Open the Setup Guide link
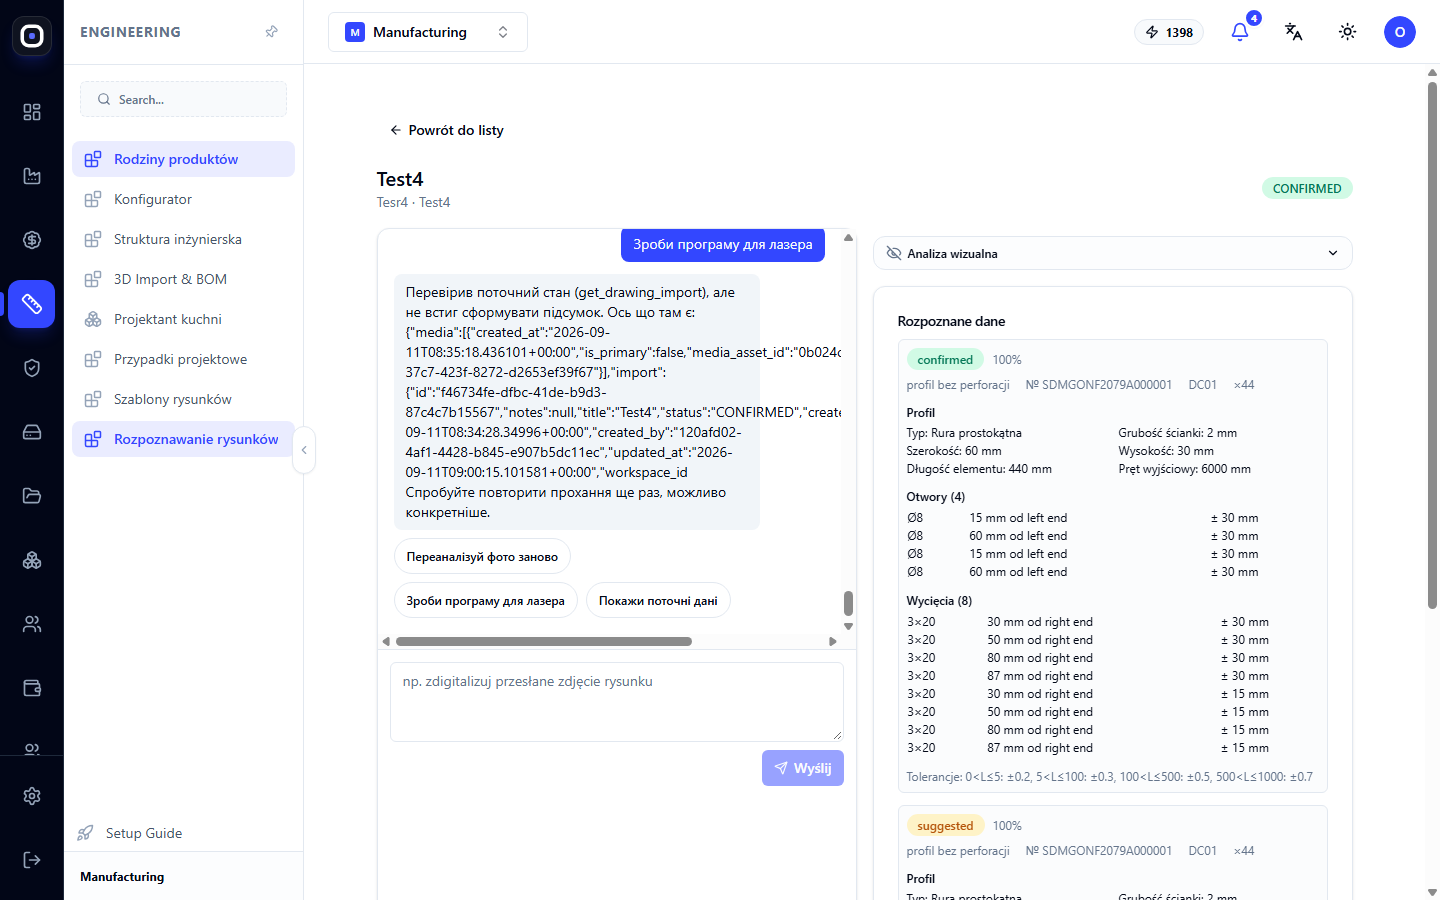 pyautogui.click(x=144, y=833)
